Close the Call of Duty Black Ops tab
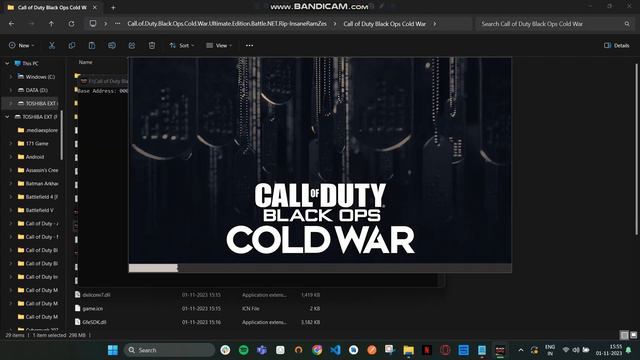640x360 pixels. pyautogui.click(x=95, y=7)
